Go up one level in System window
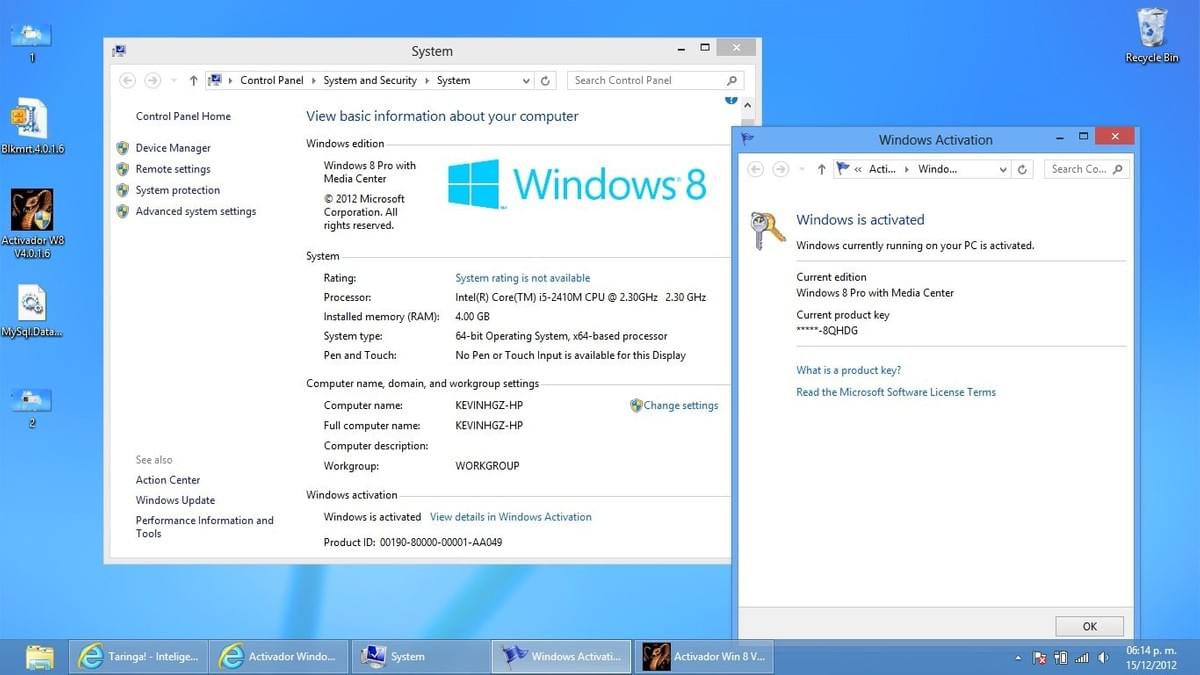 (193, 80)
